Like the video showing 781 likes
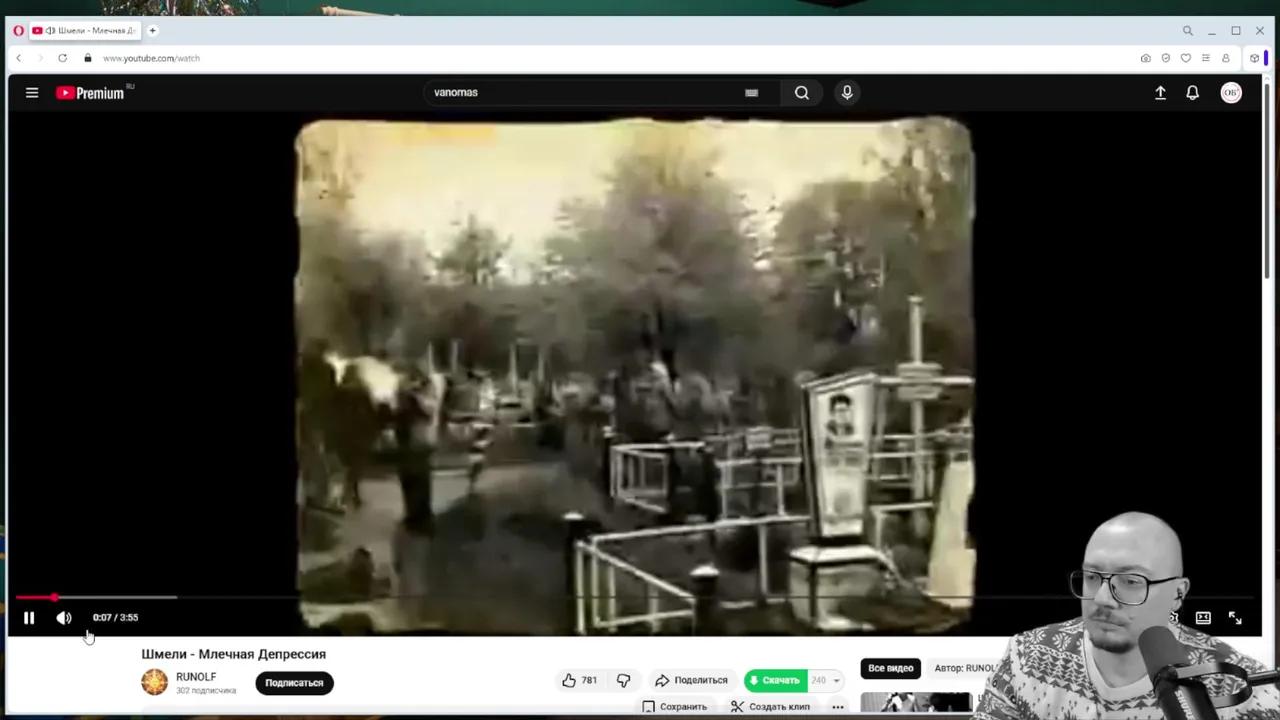The image size is (1280, 720). coord(579,681)
